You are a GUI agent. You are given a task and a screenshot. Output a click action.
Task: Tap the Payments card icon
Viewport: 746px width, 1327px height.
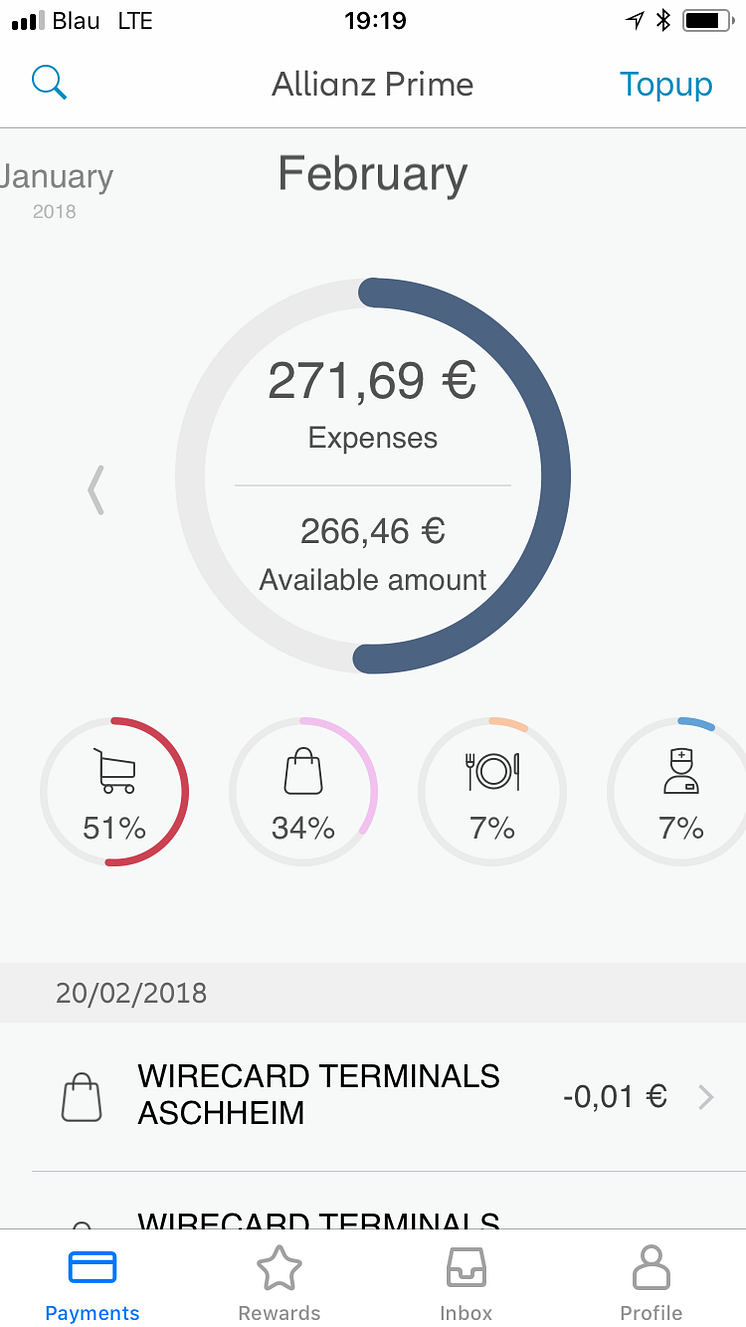click(92, 1269)
